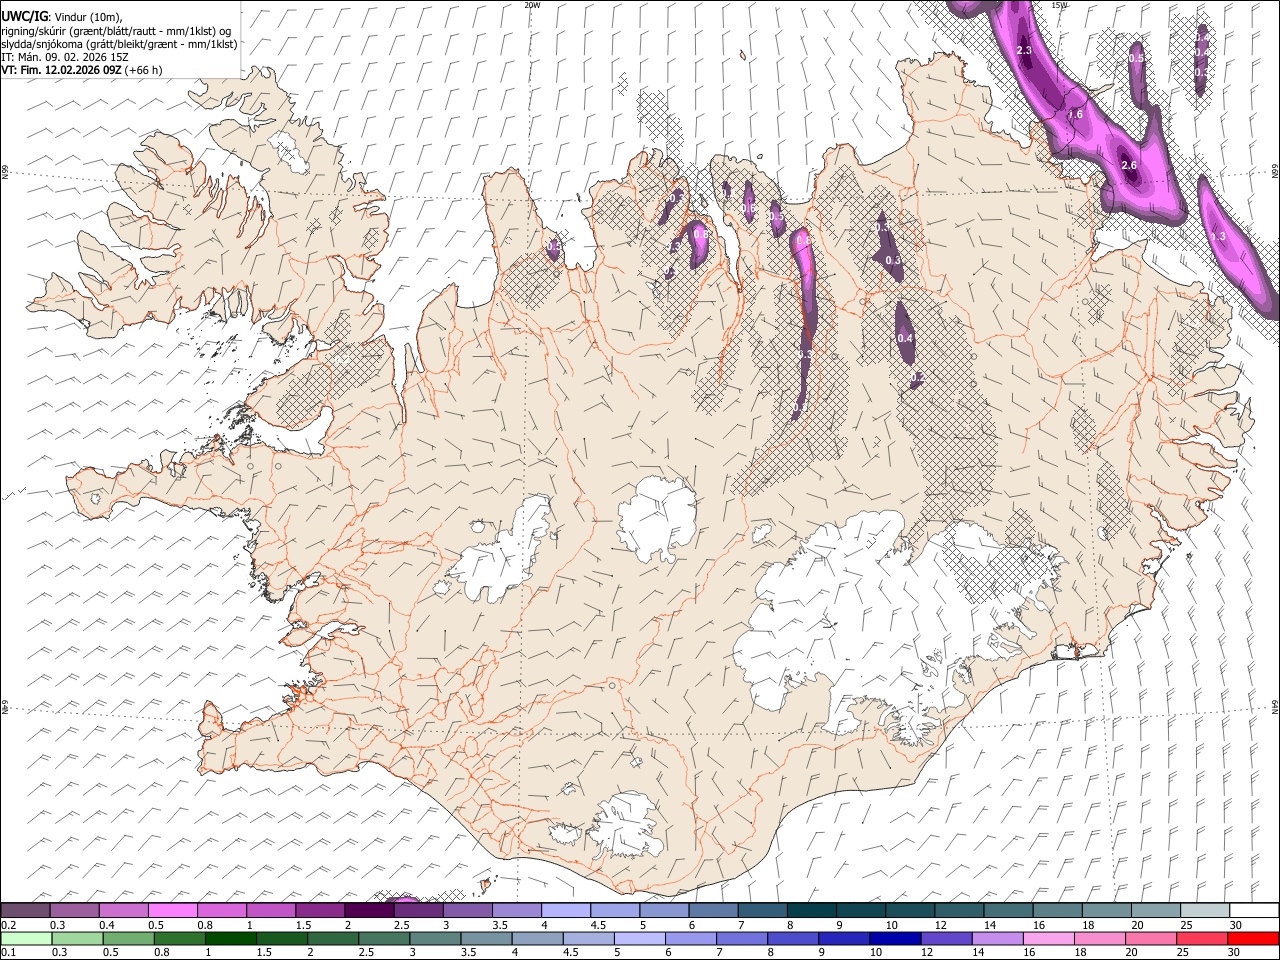Click the 0.1 label on the rain scale

[x=7, y=952]
